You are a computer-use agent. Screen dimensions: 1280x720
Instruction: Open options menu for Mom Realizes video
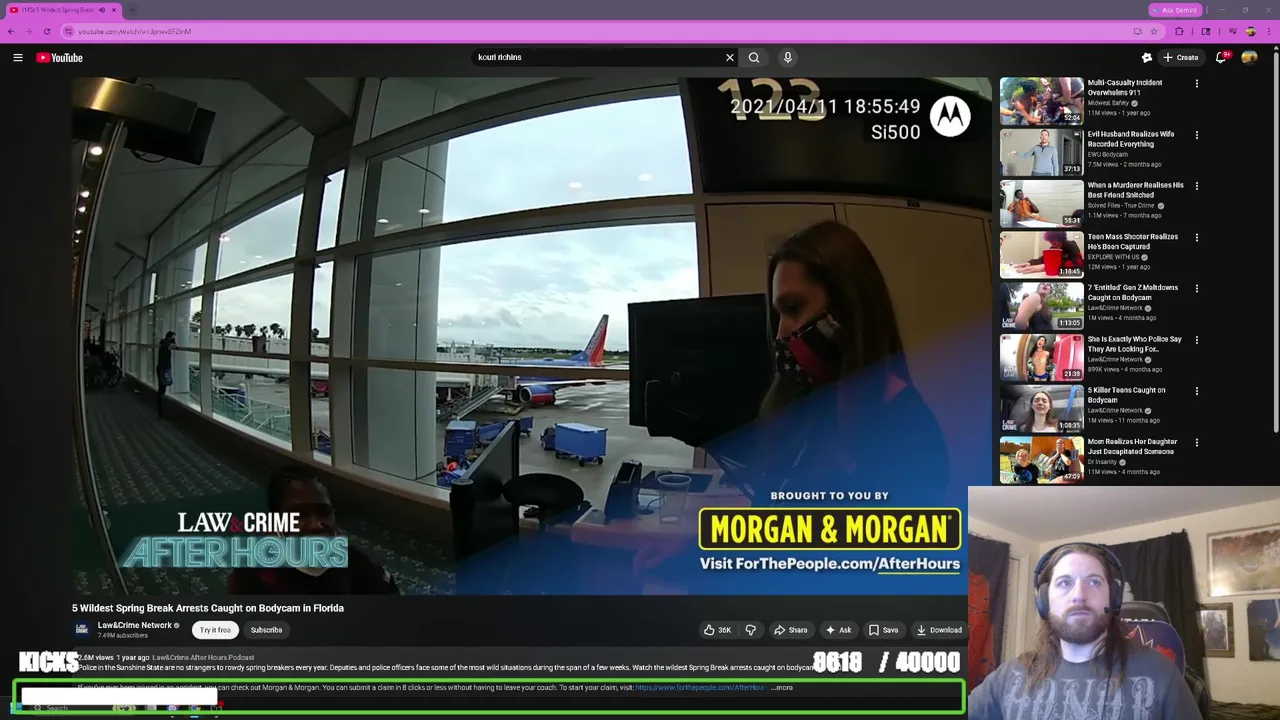[1196, 442]
